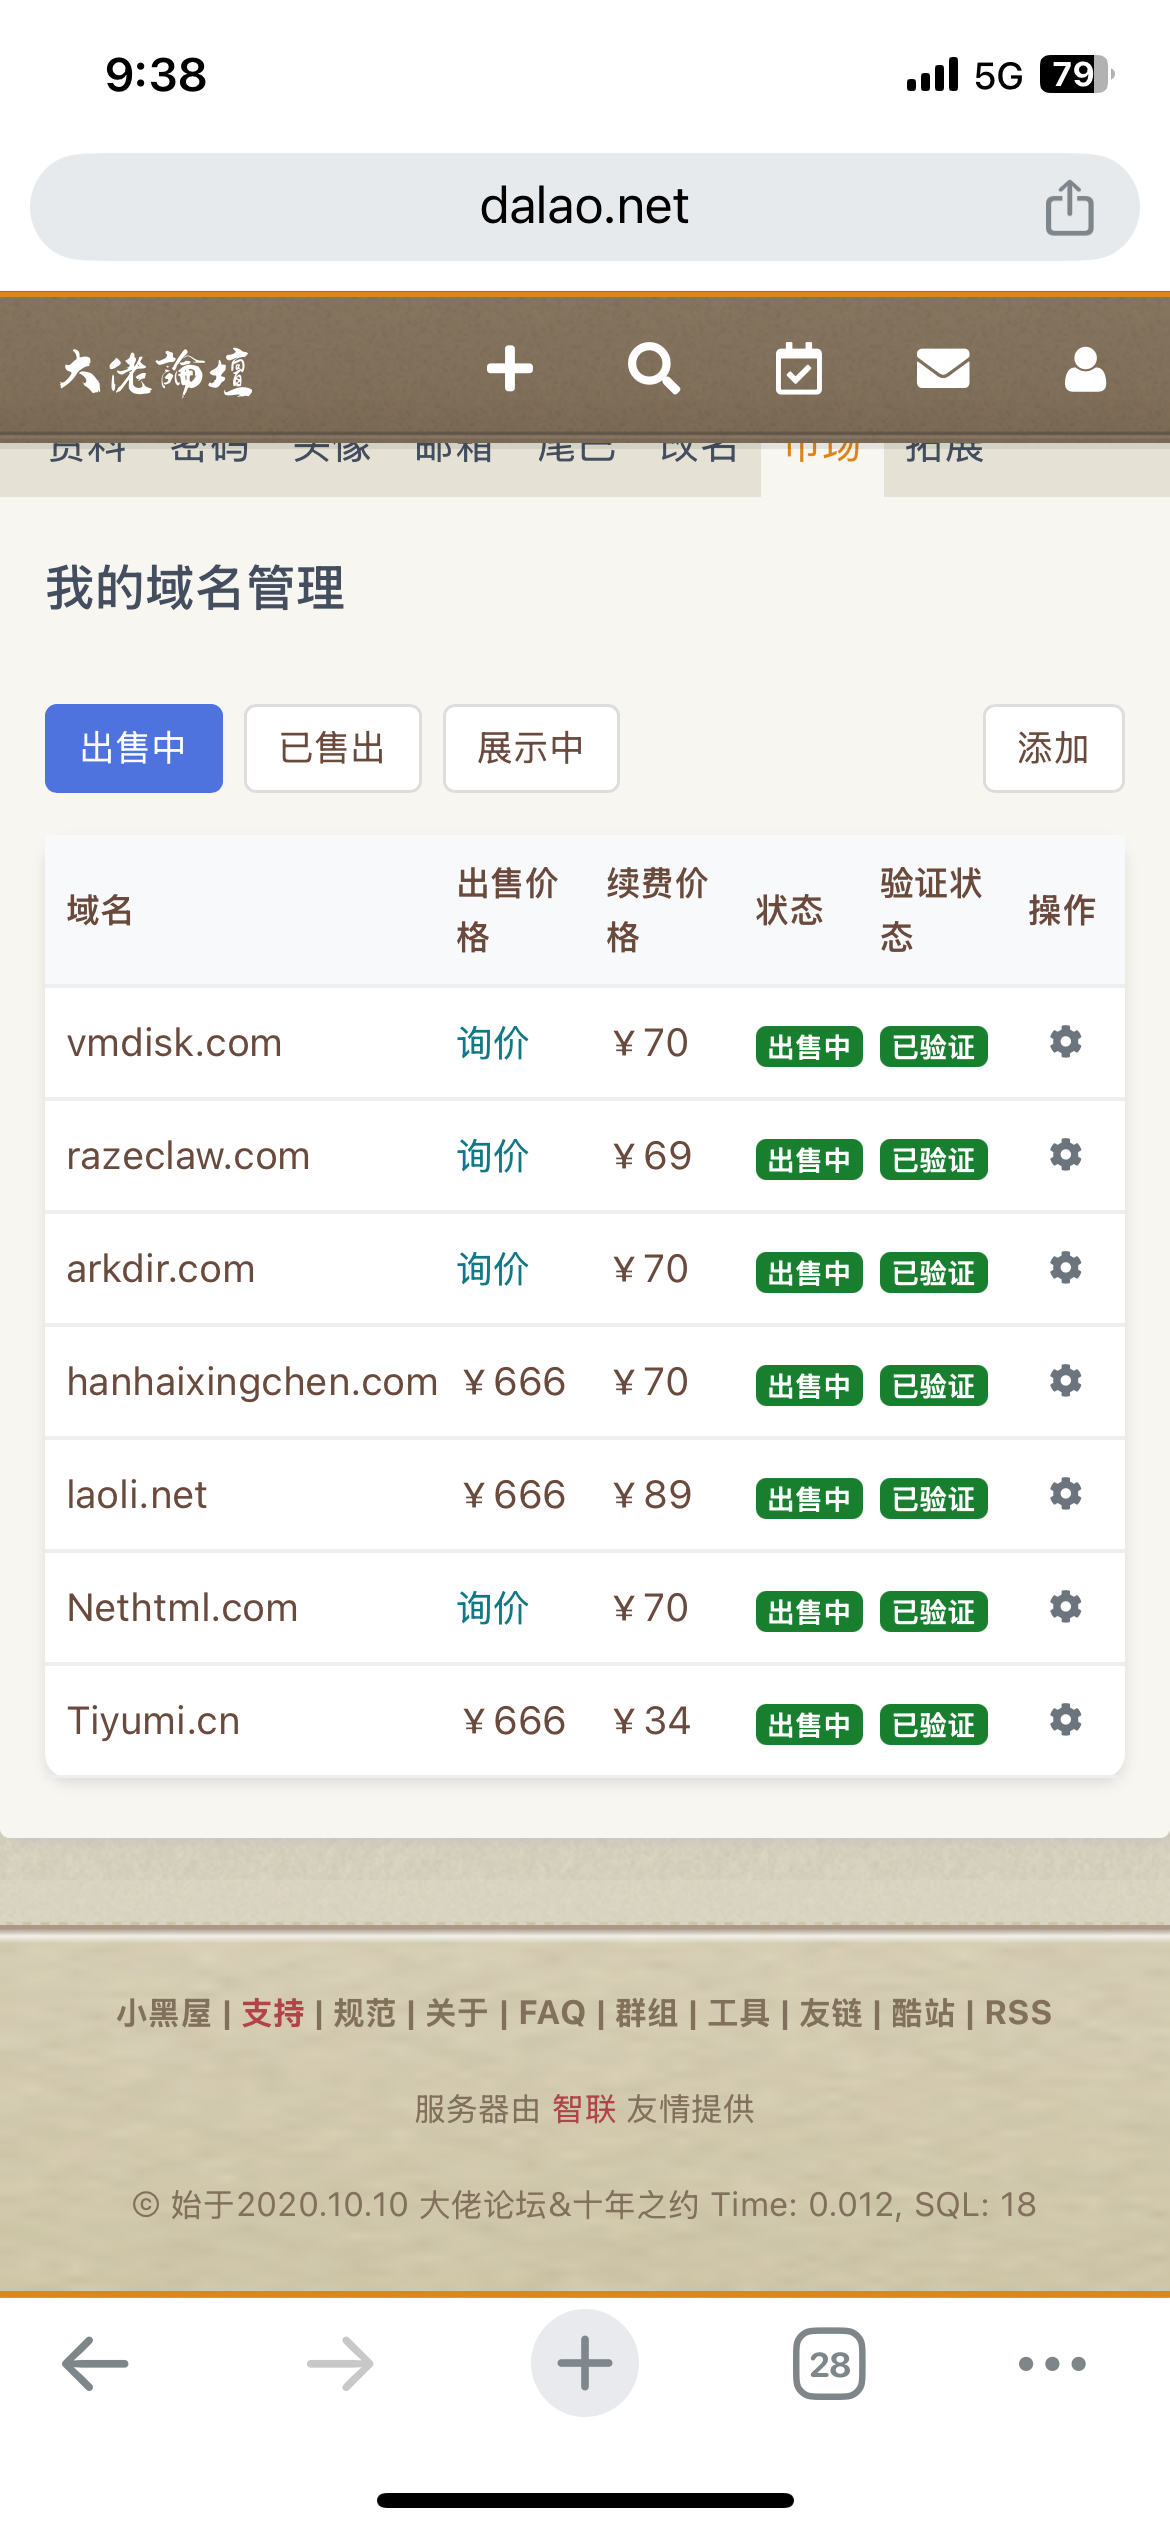Open the 支持 footer link
Image resolution: width=1170 pixels, height=2532 pixels.
273,2012
